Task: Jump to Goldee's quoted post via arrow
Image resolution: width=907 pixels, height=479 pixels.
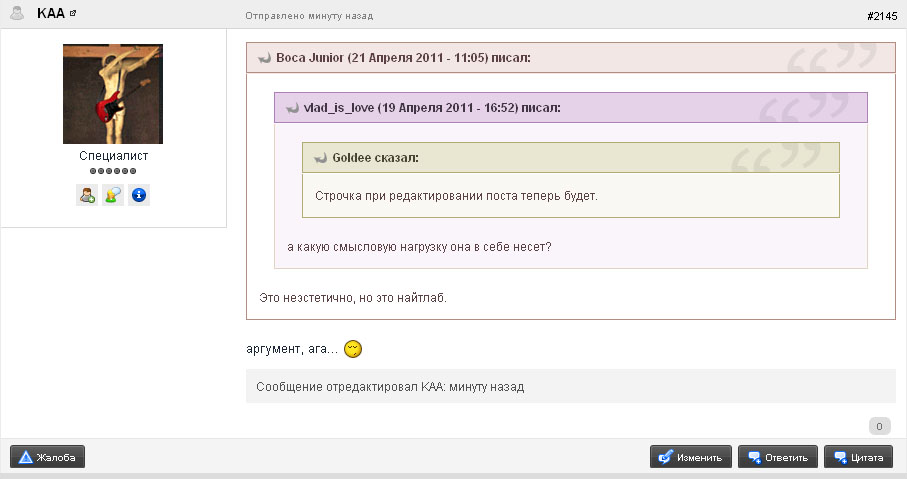Action: coord(320,158)
